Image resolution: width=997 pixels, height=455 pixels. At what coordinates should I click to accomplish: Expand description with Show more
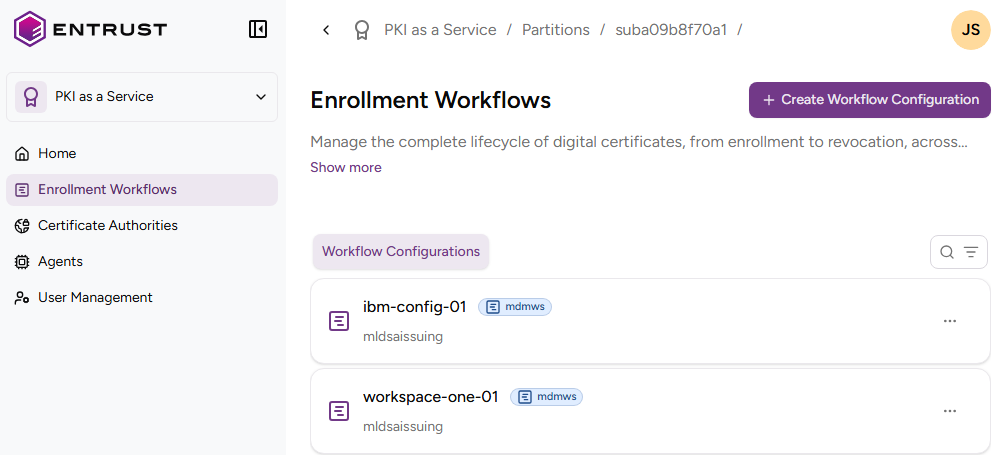(346, 168)
